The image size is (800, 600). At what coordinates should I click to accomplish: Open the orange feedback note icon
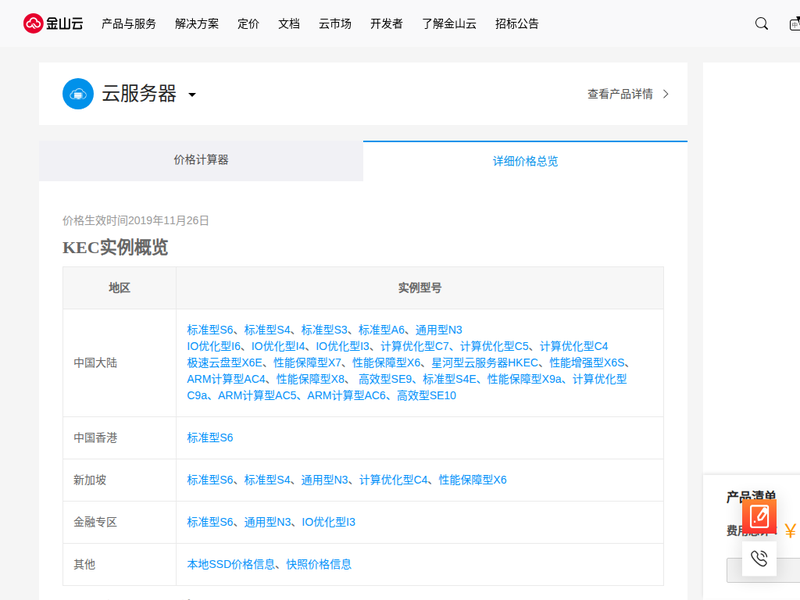coord(759,516)
